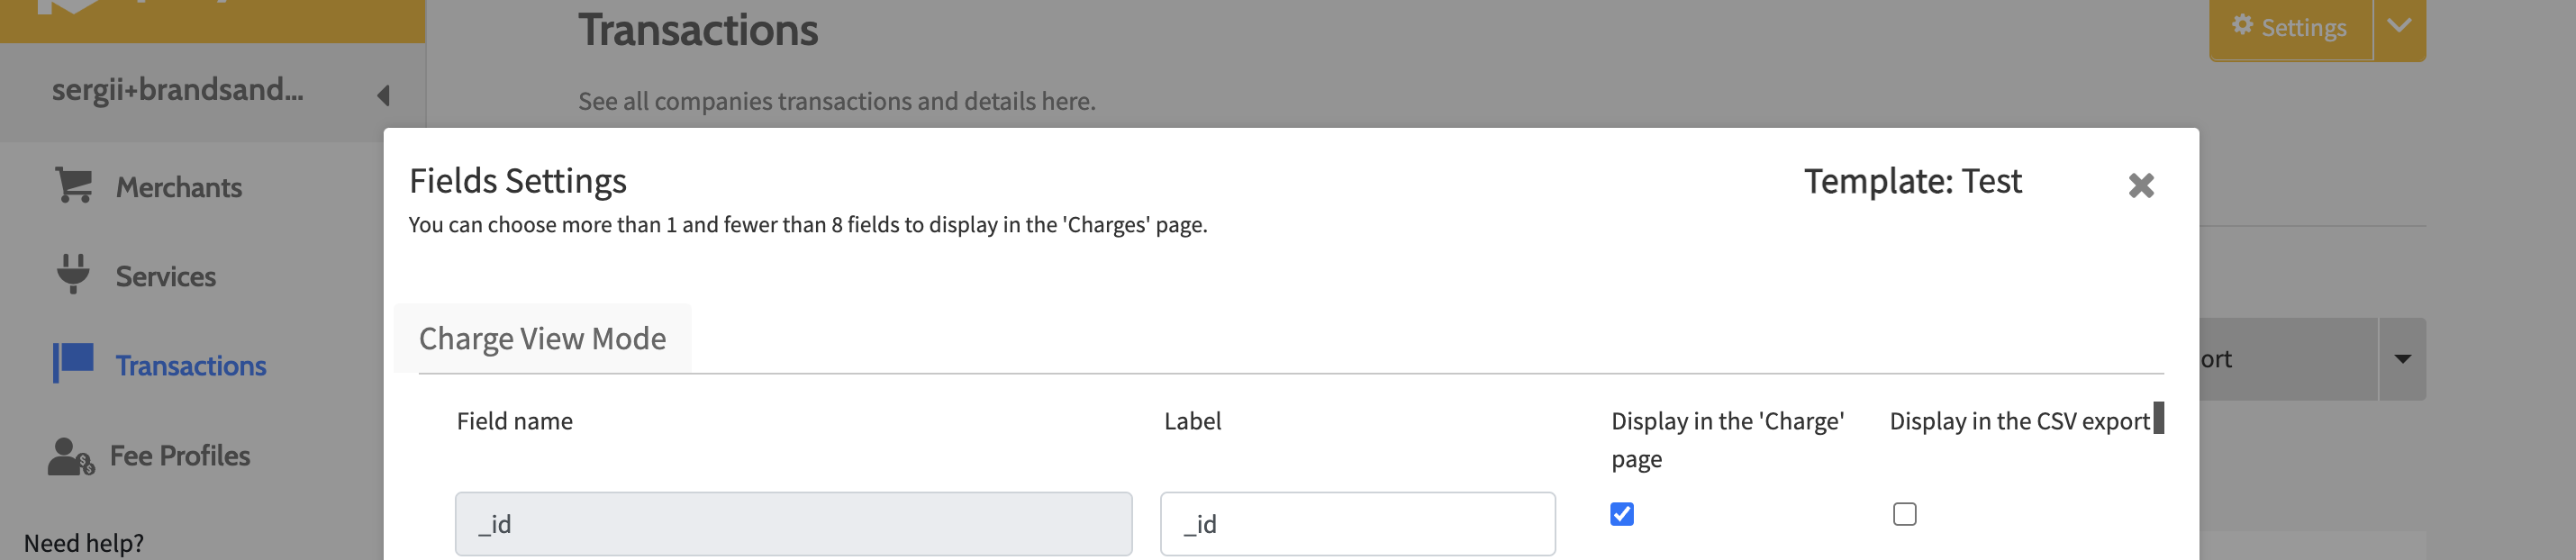2576x560 pixels.
Task: Go to Fee Profiles section
Action: coord(179,456)
